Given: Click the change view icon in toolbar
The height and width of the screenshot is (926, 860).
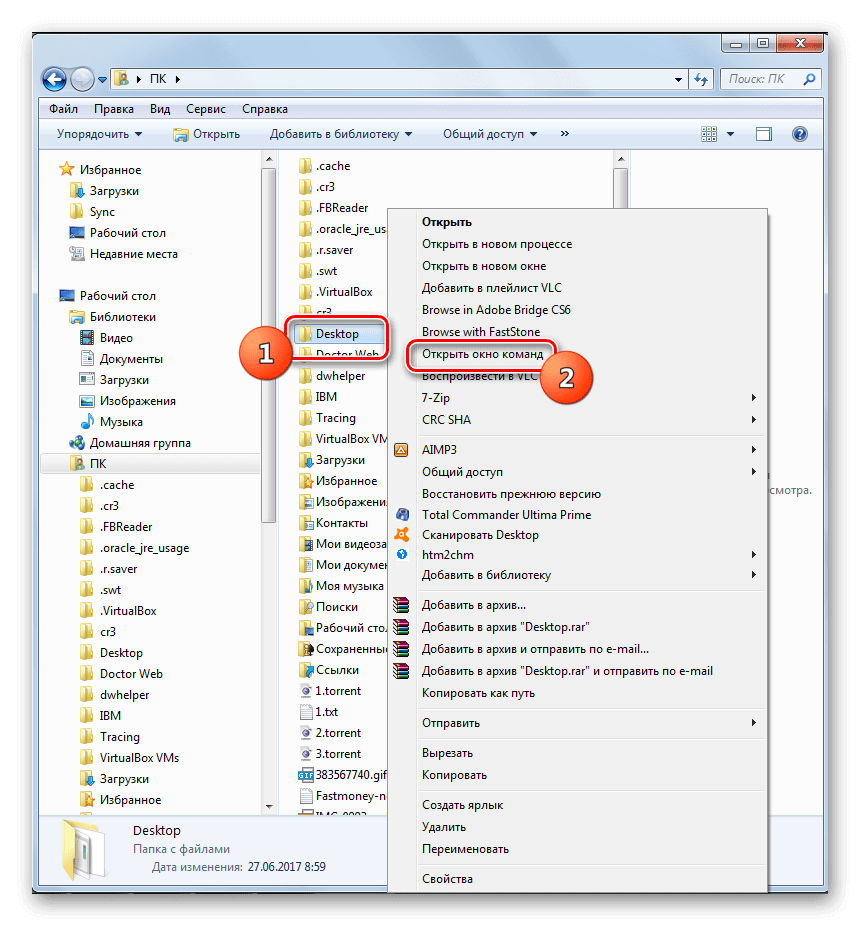Looking at the screenshot, I should click(710, 134).
